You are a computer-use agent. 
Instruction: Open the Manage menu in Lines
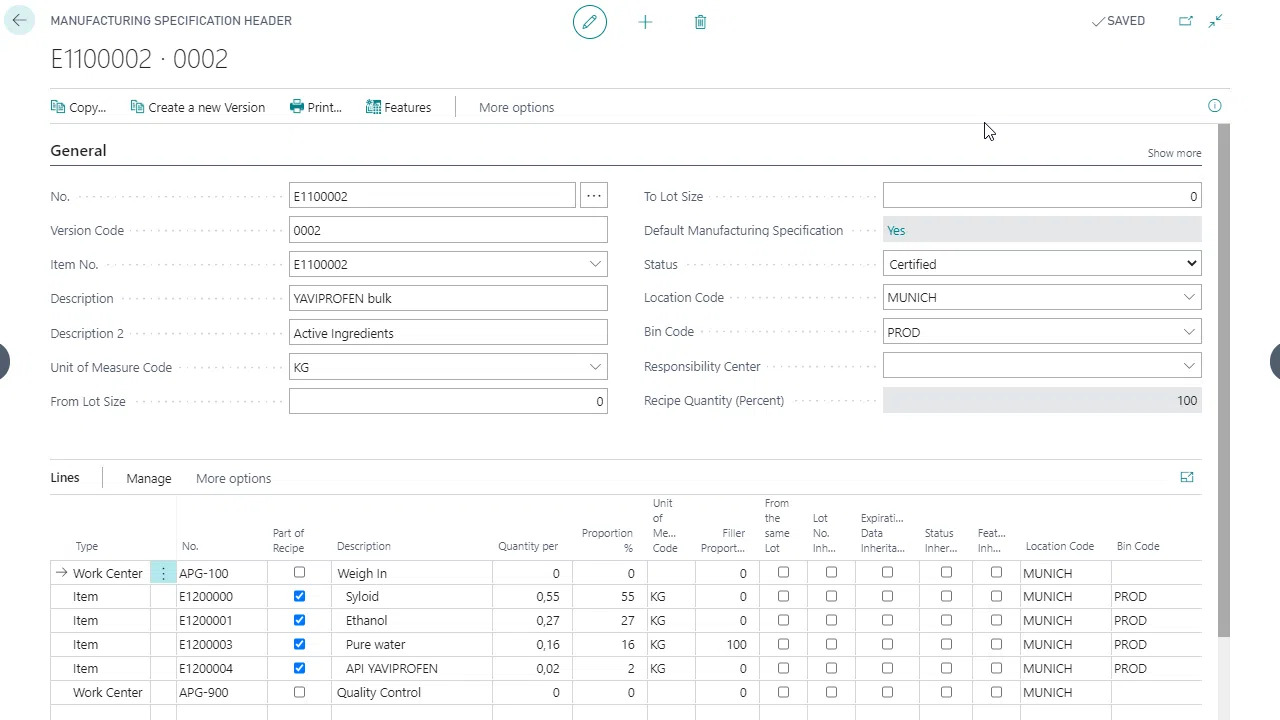pos(149,479)
